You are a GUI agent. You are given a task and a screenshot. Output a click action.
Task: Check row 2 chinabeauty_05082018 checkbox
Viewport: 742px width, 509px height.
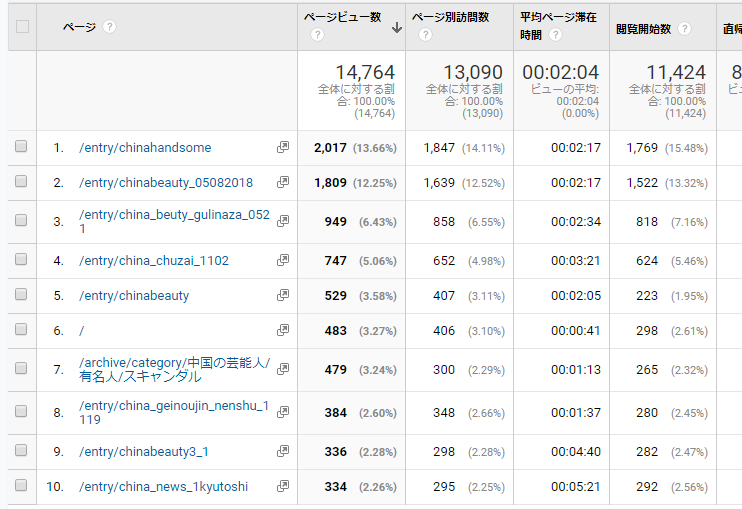click(x=21, y=181)
